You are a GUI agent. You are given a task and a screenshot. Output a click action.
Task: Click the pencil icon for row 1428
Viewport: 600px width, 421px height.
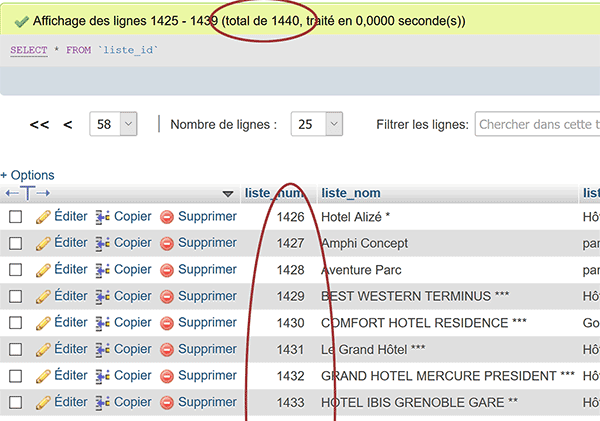pyautogui.click(x=43, y=270)
